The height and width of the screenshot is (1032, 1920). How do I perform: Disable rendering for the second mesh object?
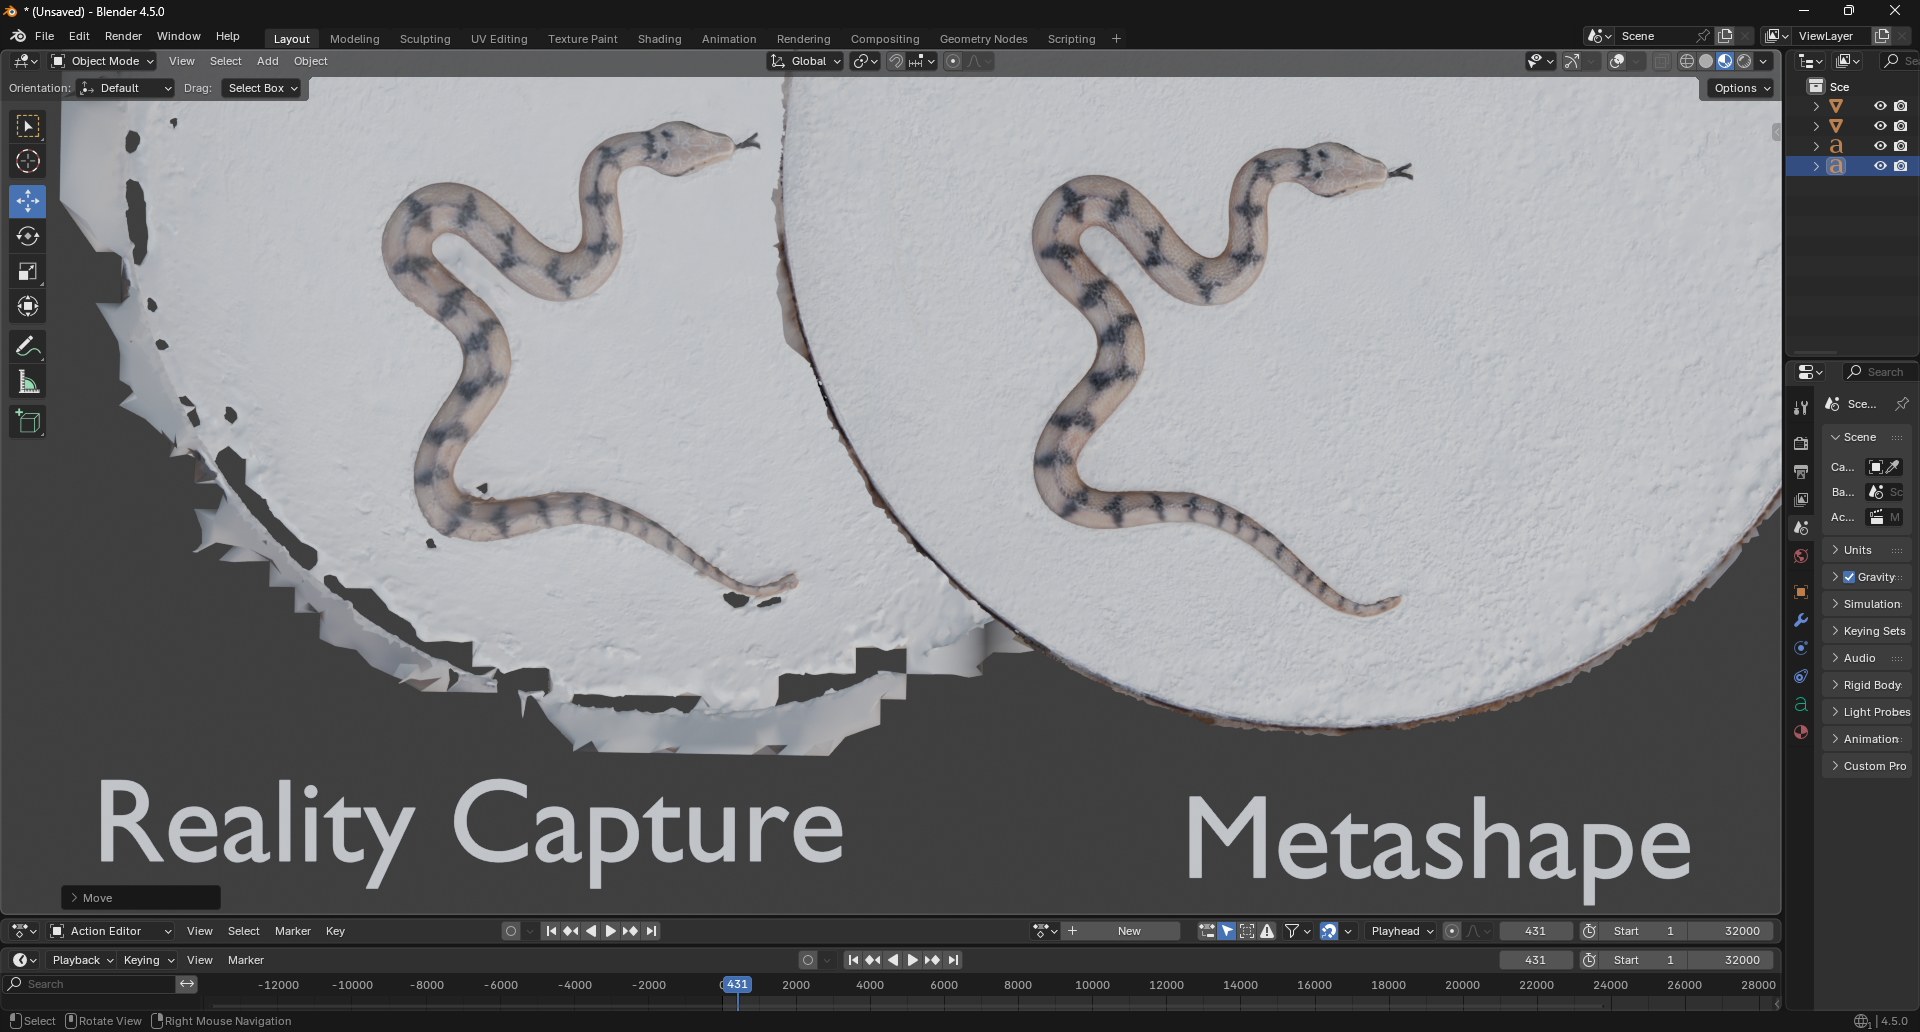click(x=1901, y=126)
